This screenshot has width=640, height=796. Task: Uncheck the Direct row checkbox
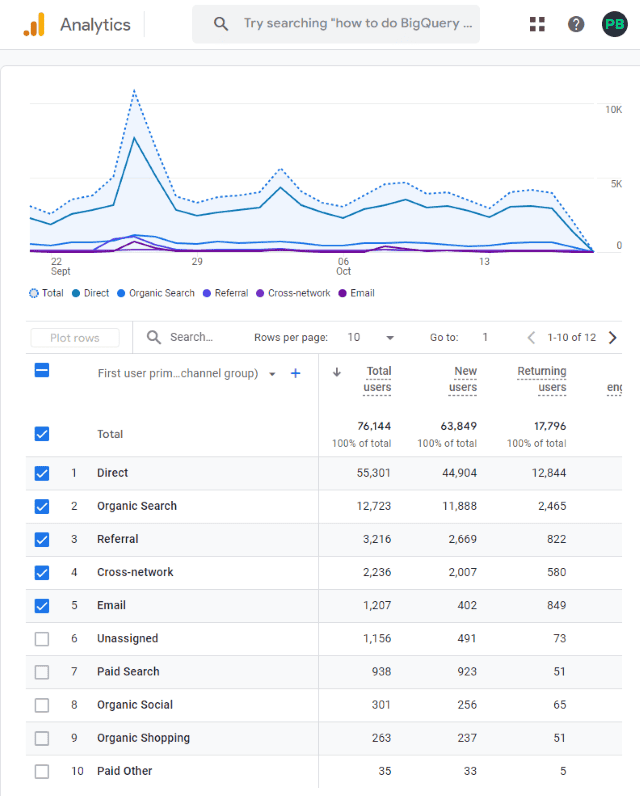(x=42, y=473)
